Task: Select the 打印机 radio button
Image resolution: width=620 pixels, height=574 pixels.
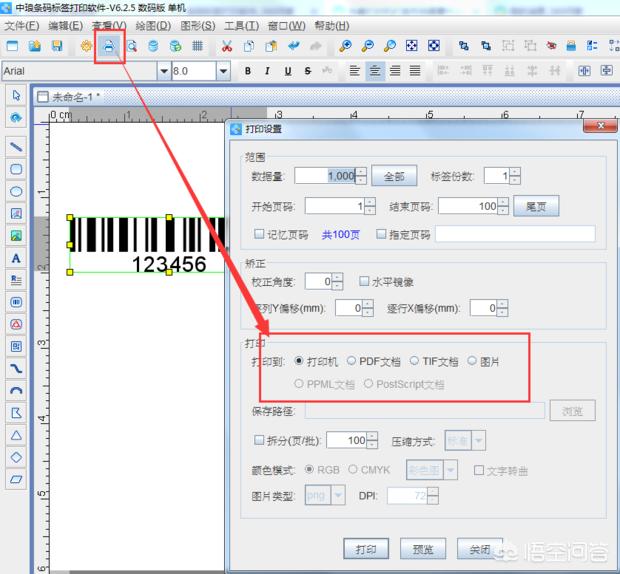Action: point(299,361)
